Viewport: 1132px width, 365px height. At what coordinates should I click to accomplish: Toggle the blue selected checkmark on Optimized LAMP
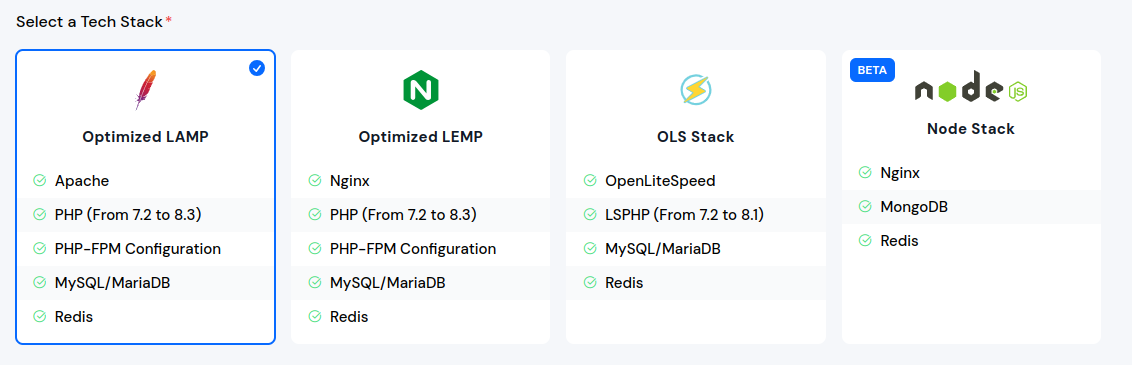257,68
